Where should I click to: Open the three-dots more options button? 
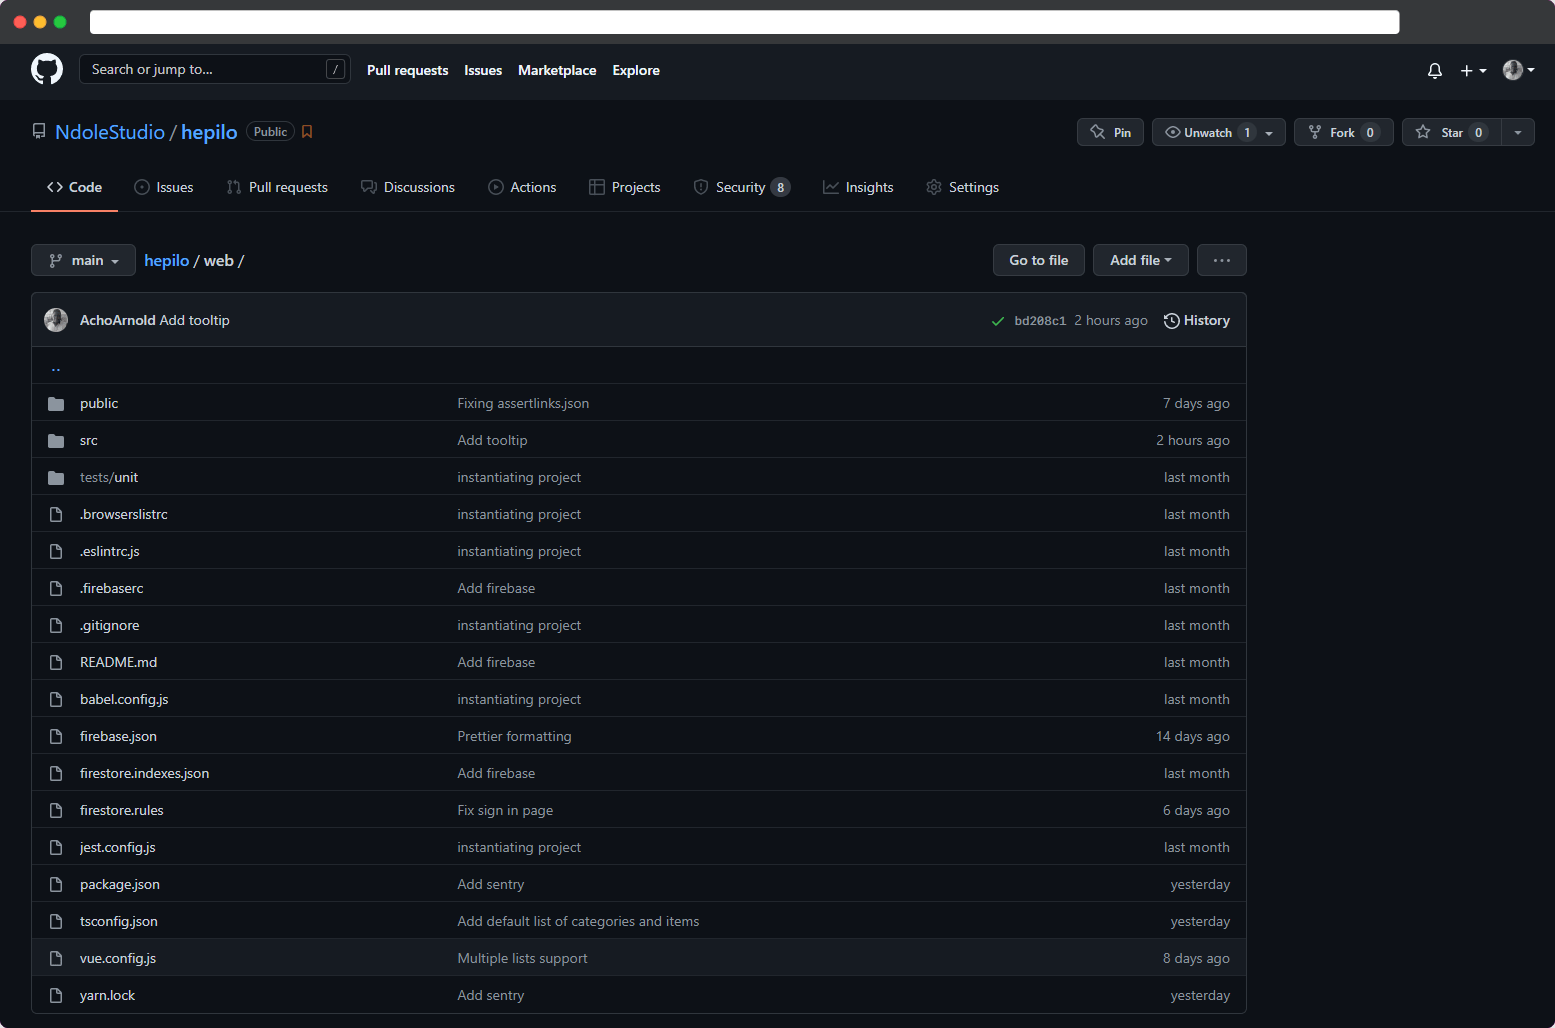coord(1221,260)
